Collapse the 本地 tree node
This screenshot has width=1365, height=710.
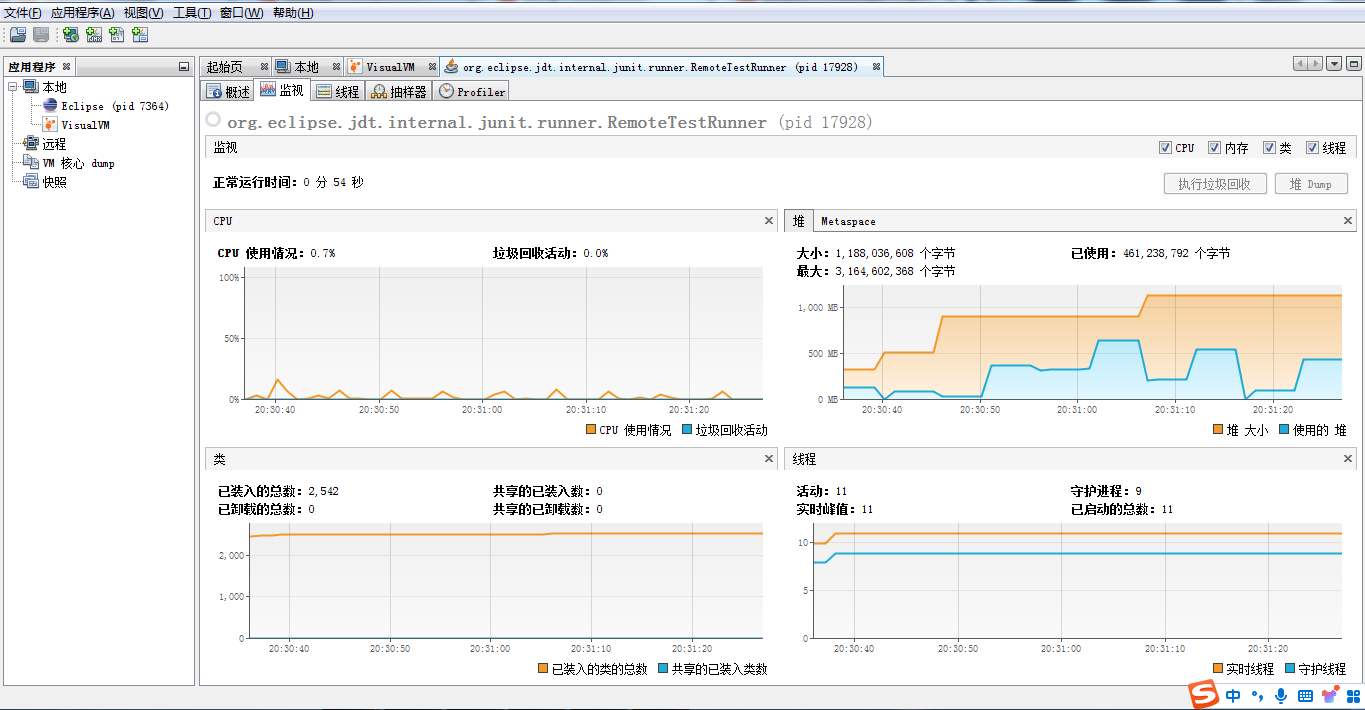[x=12, y=87]
